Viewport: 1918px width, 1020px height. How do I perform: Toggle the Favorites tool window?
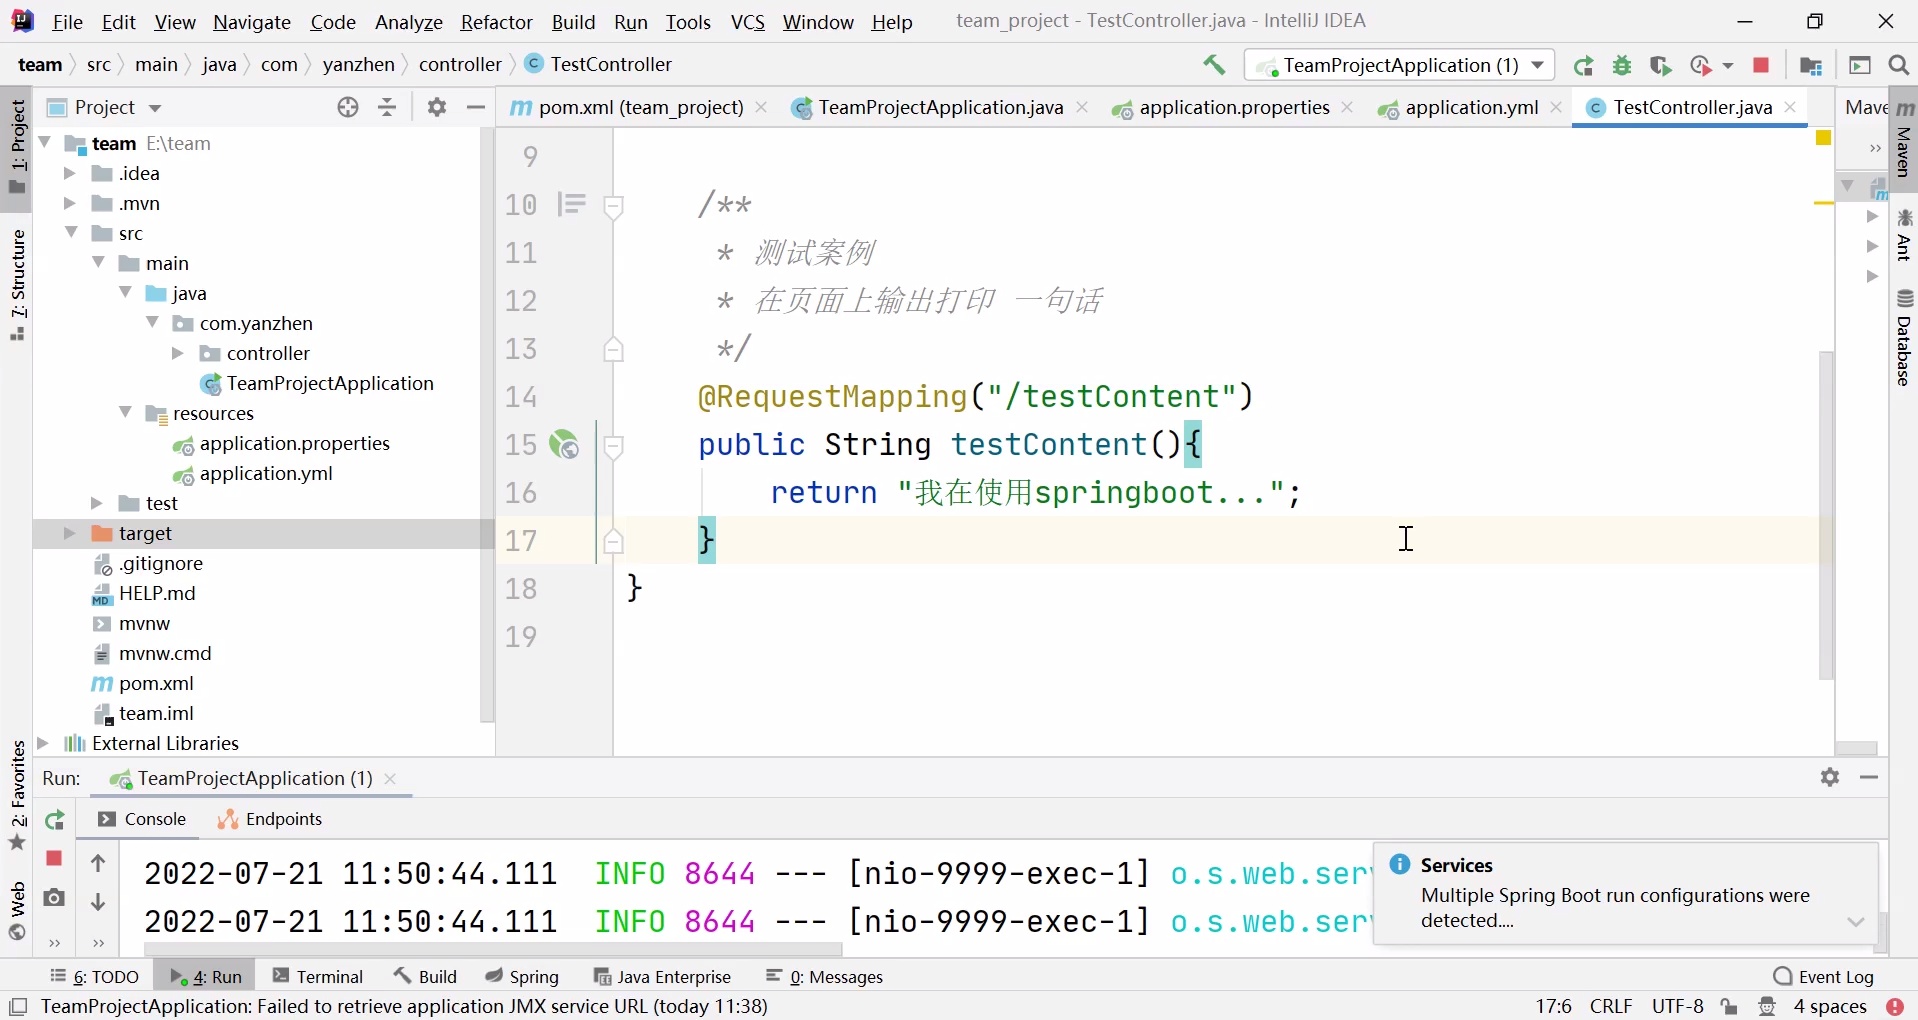tap(16, 790)
